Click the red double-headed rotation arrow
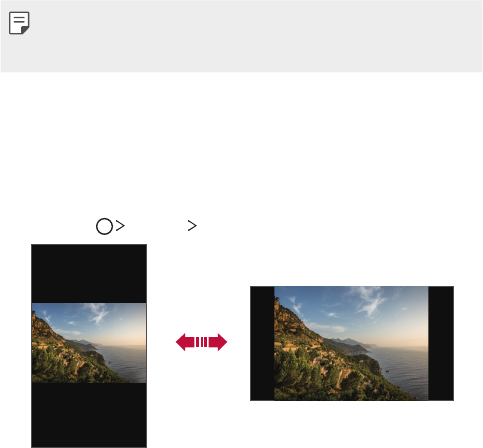 (201, 342)
